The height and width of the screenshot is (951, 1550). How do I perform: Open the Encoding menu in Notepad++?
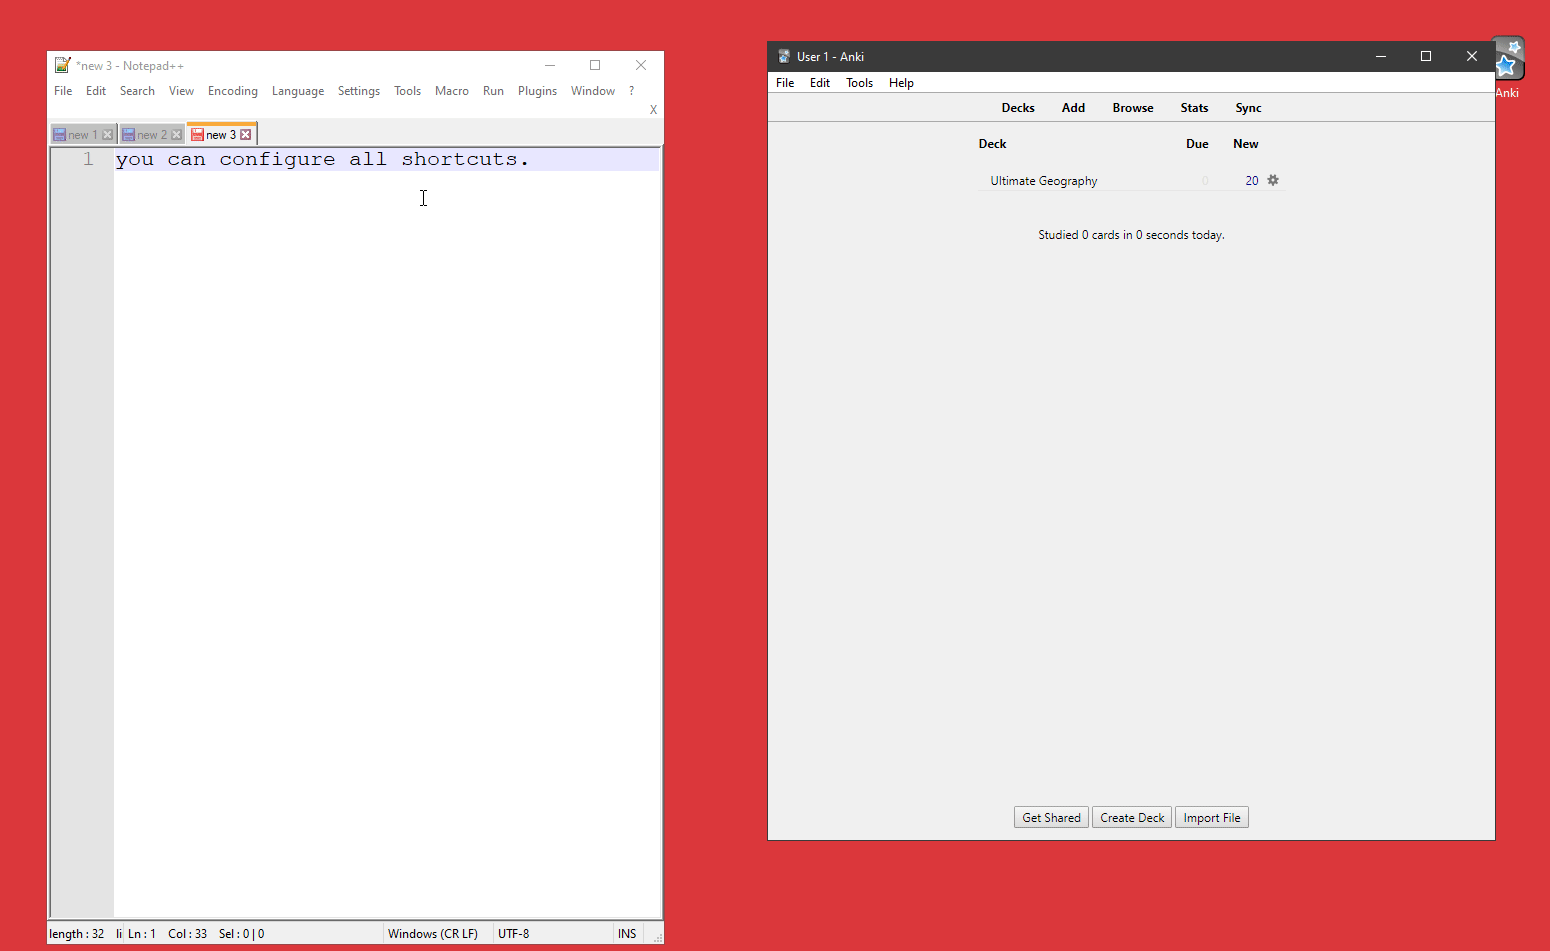click(x=232, y=91)
